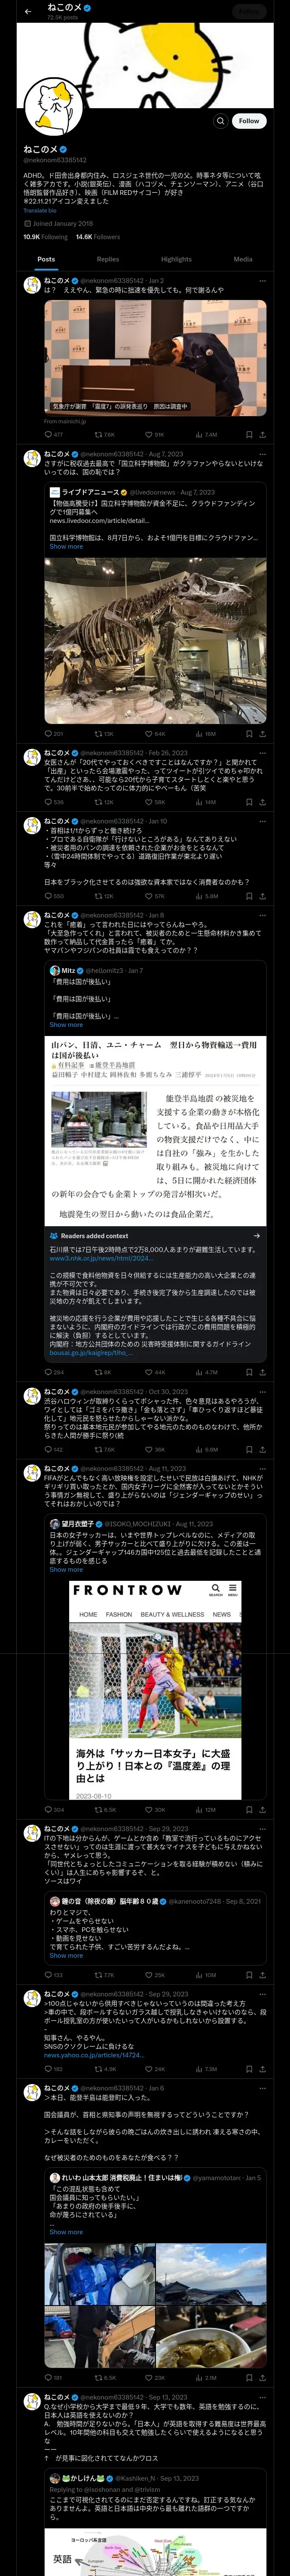Viewport: 290px width, 2576px height.
Task: Open the dinosaur skeleton museum photo
Action: tap(155, 640)
